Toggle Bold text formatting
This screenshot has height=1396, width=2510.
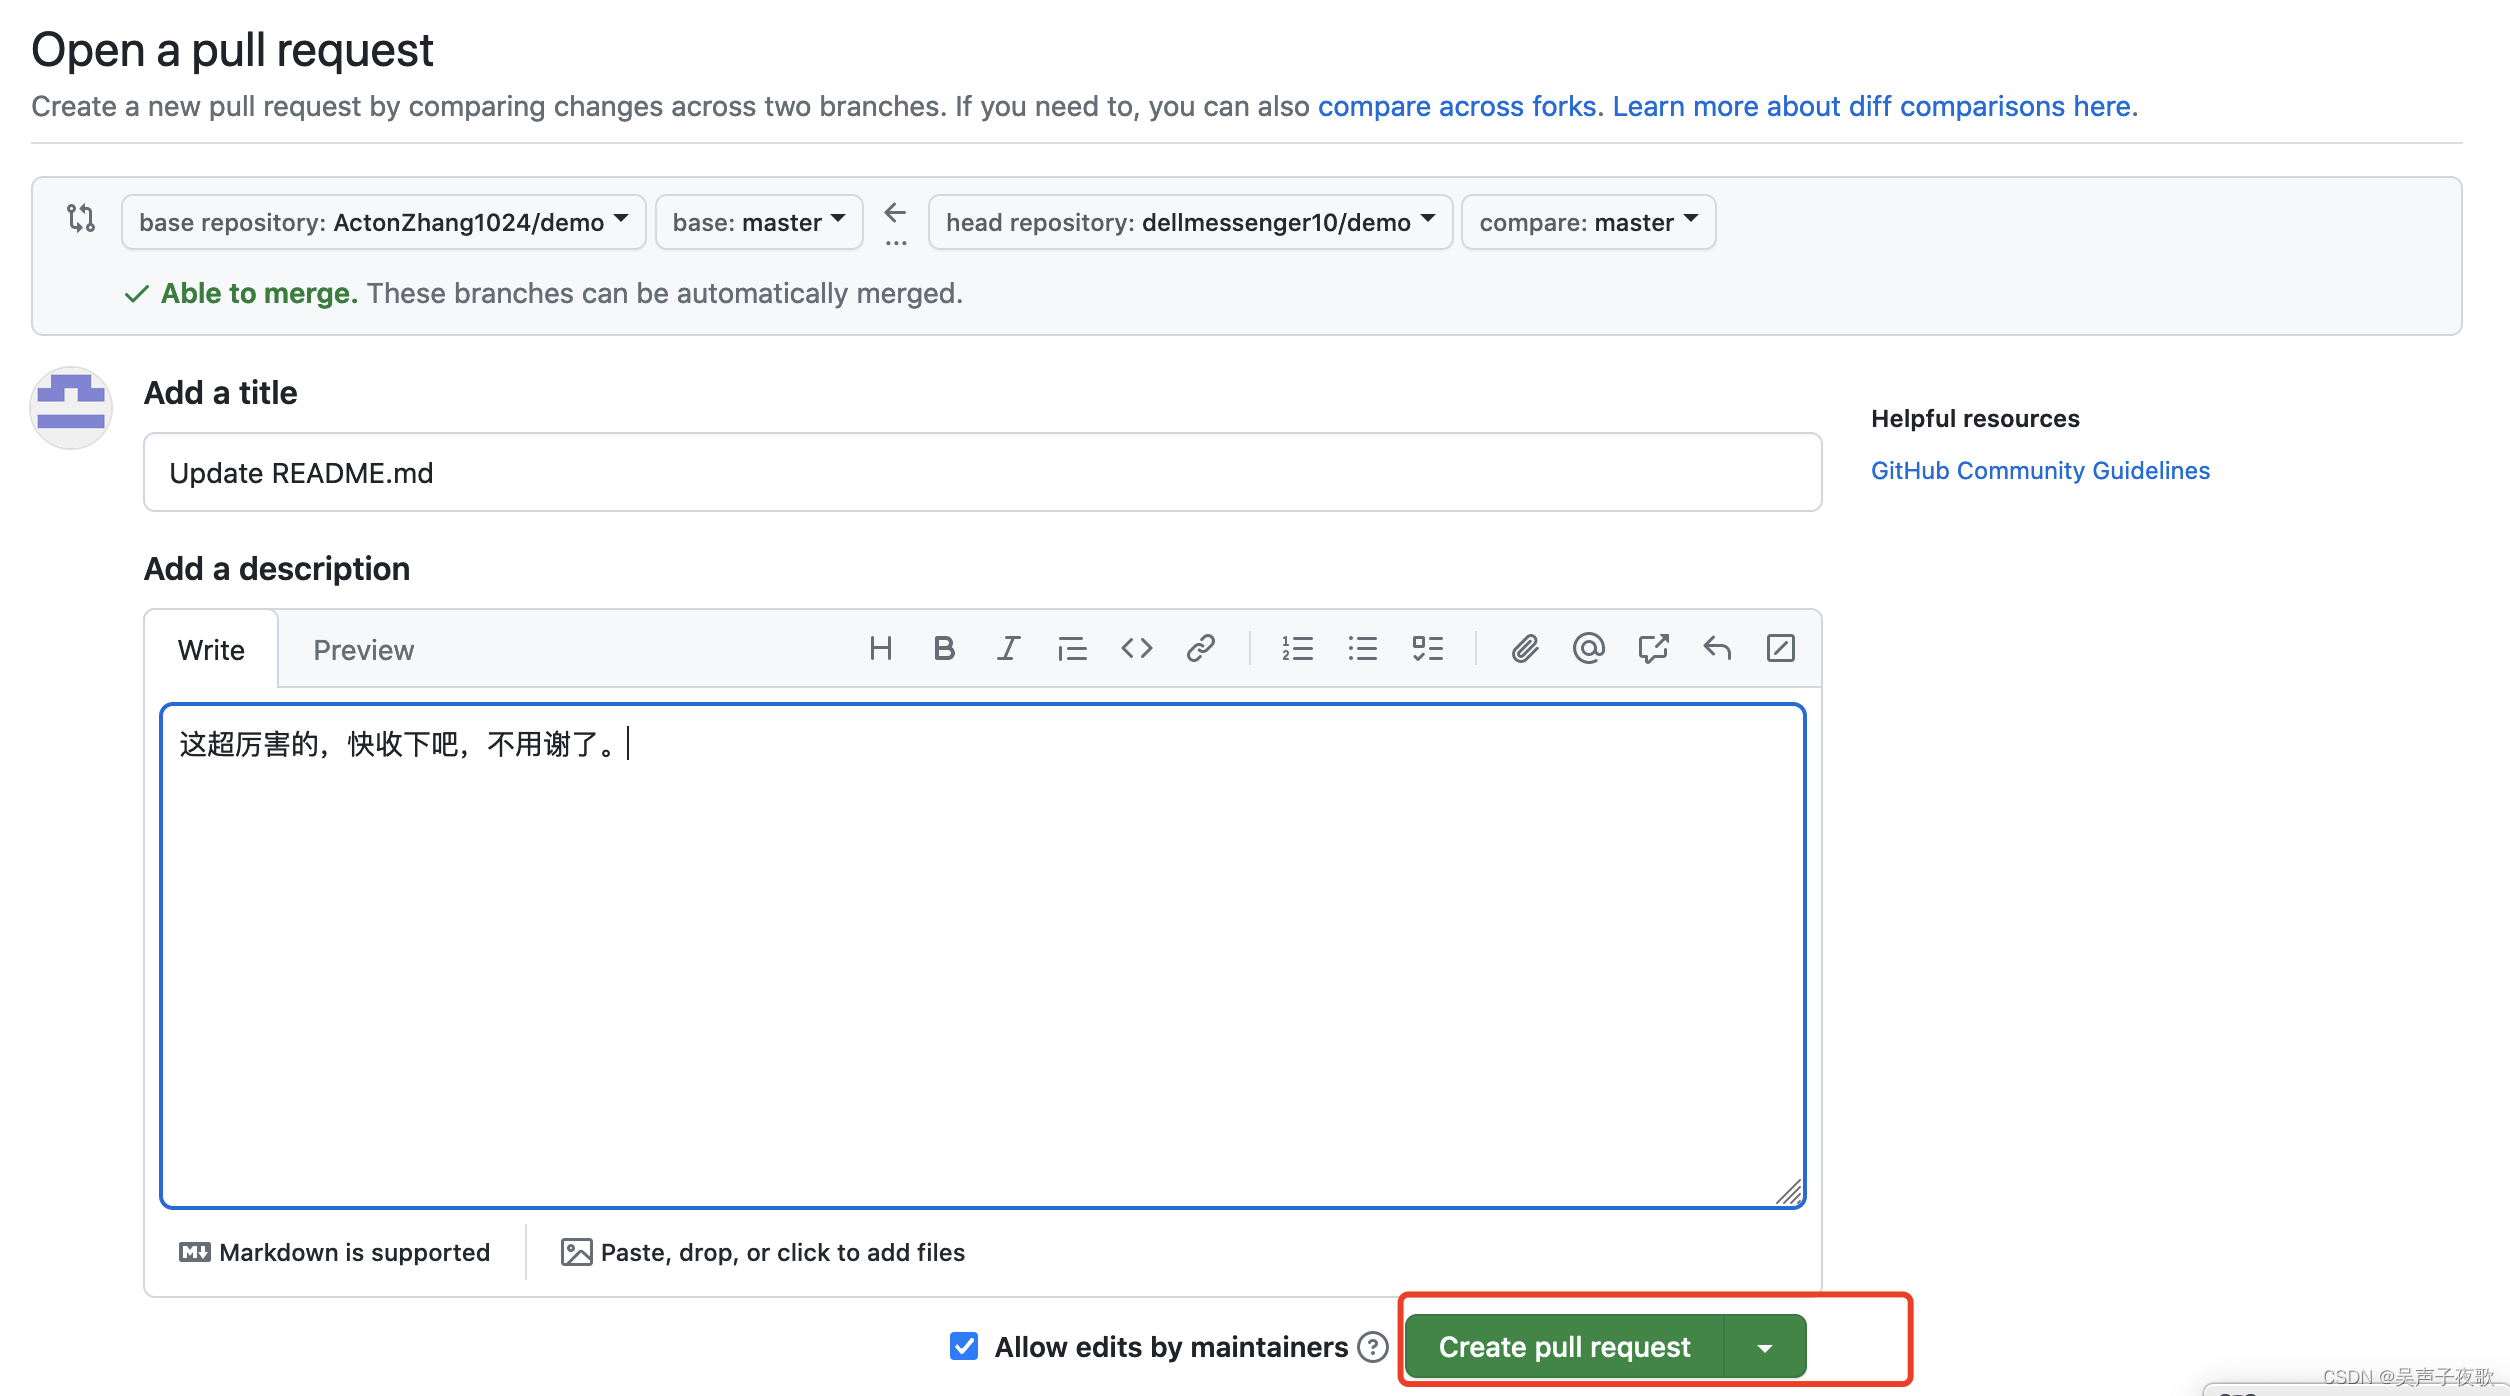[944, 649]
